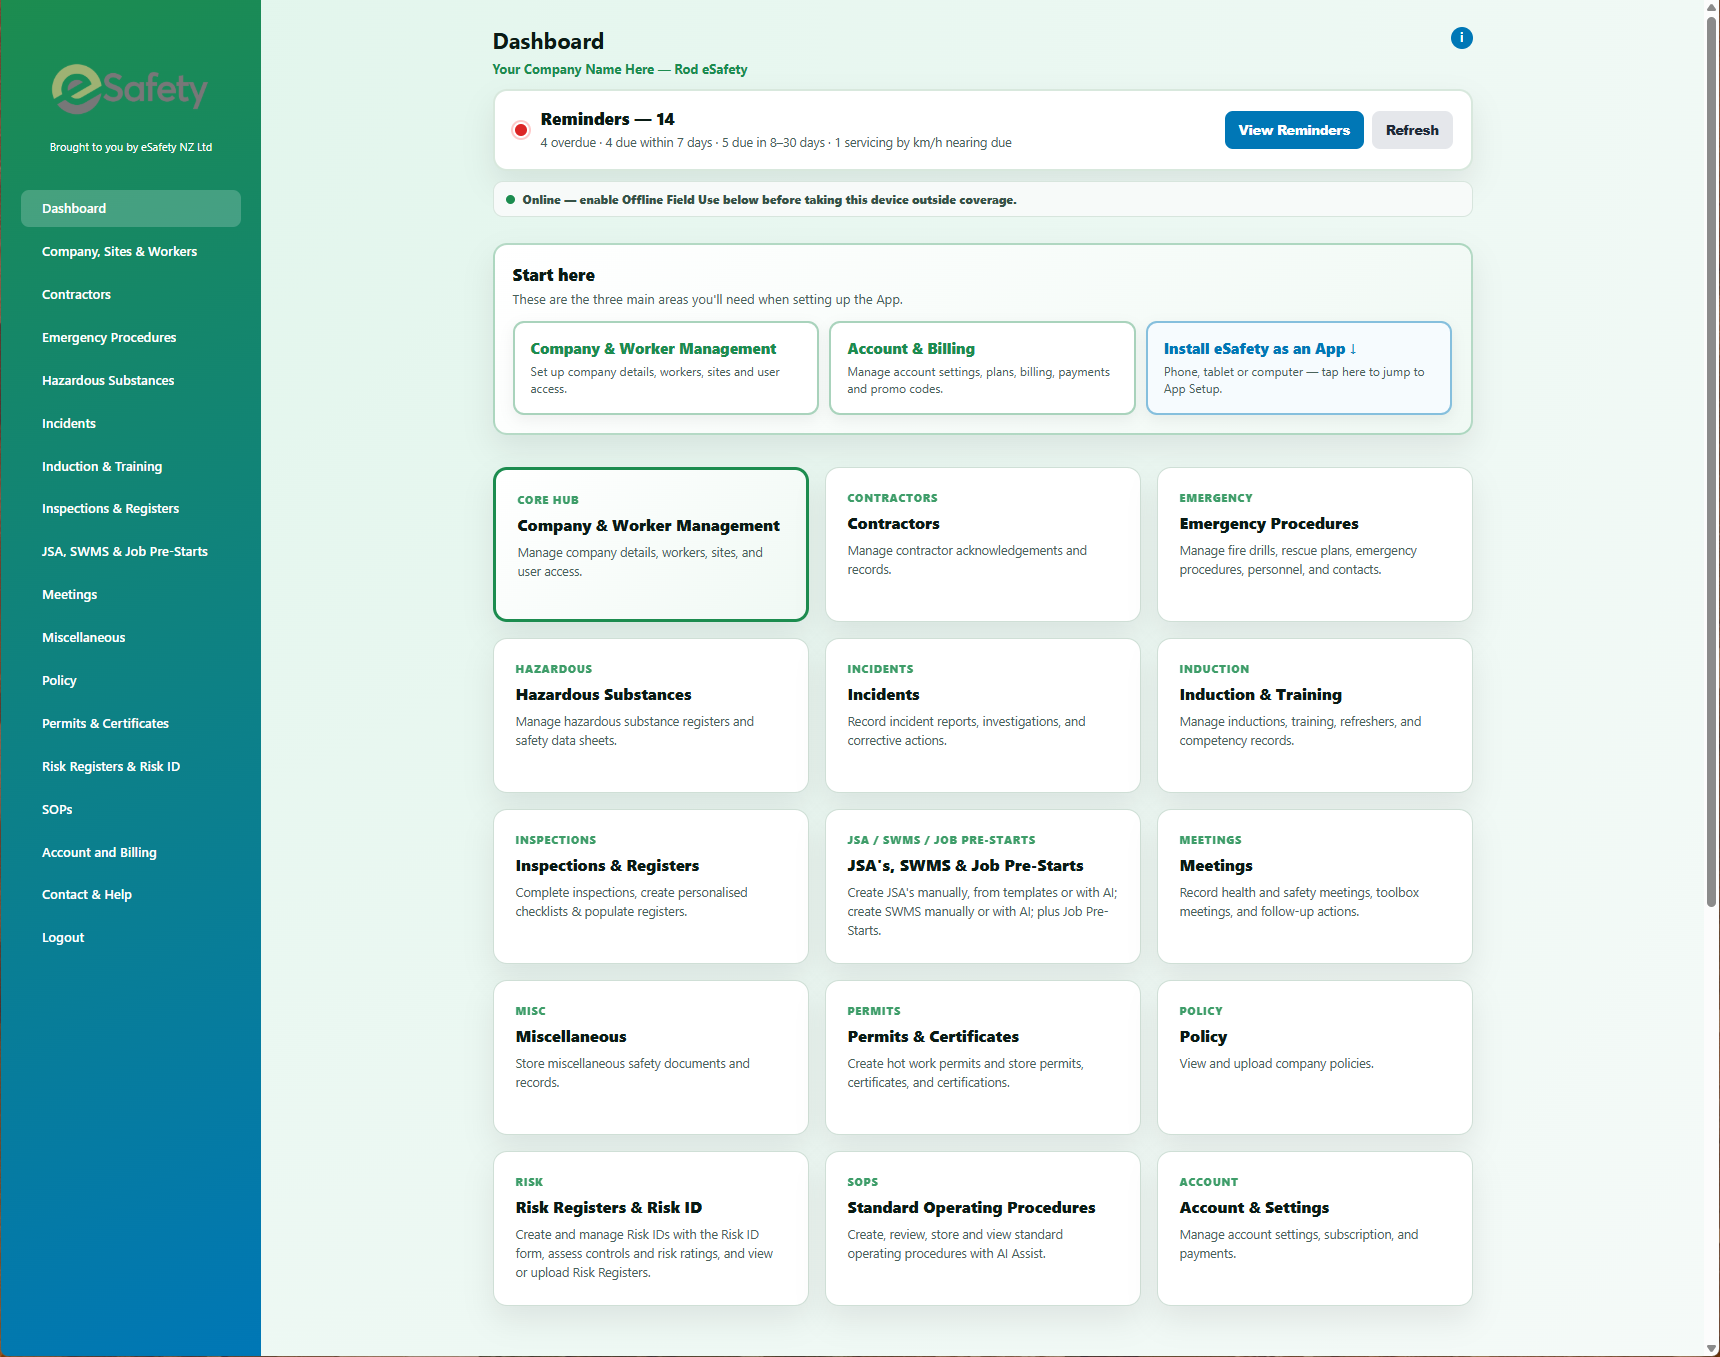This screenshot has height=1357, width=1720.
Task: Open Account & Billing start-here card
Action: pyautogui.click(x=982, y=367)
